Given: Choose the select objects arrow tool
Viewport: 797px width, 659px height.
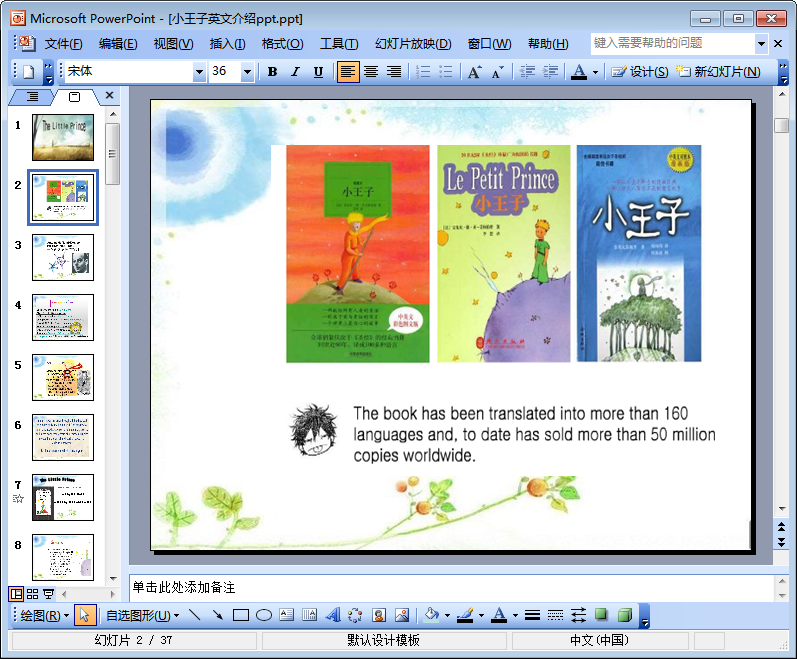Looking at the screenshot, I should [85, 615].
